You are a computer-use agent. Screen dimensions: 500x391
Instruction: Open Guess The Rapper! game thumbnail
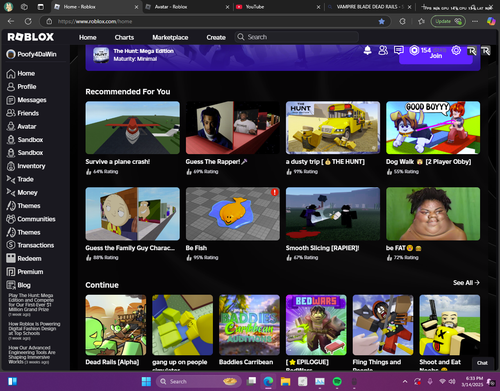pos(233,128)
